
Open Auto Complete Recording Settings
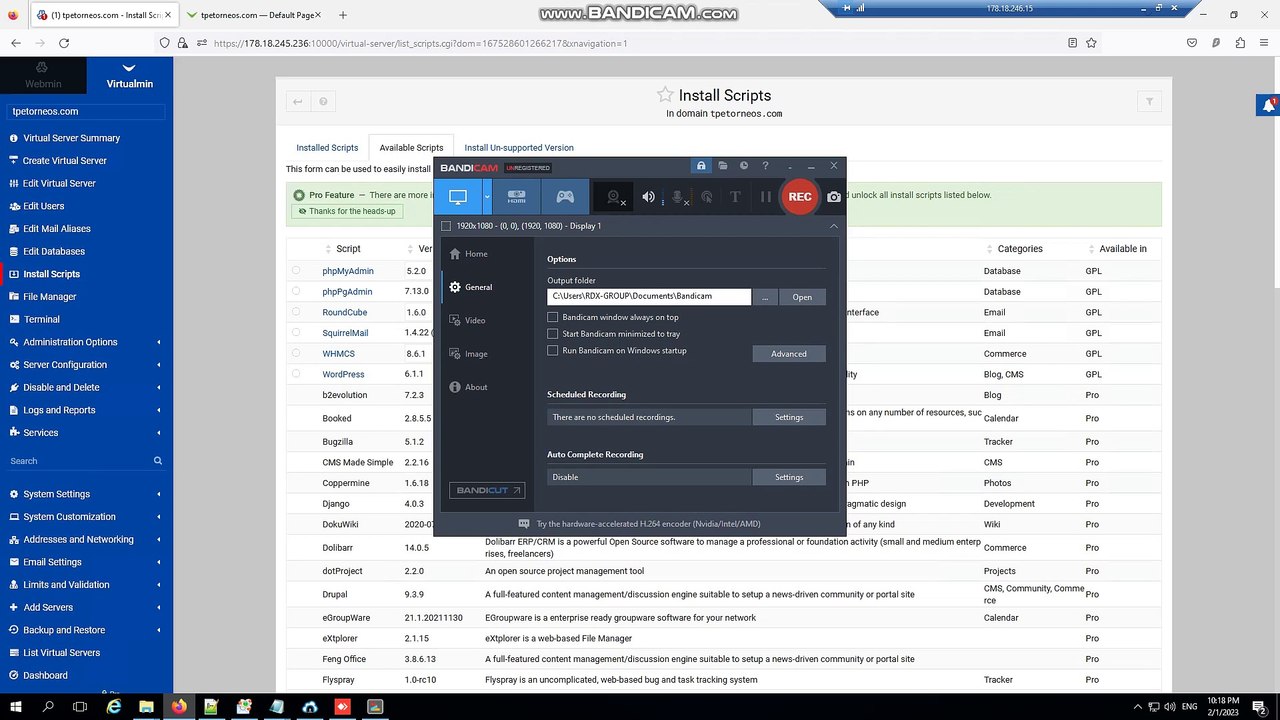click(789, 477)
